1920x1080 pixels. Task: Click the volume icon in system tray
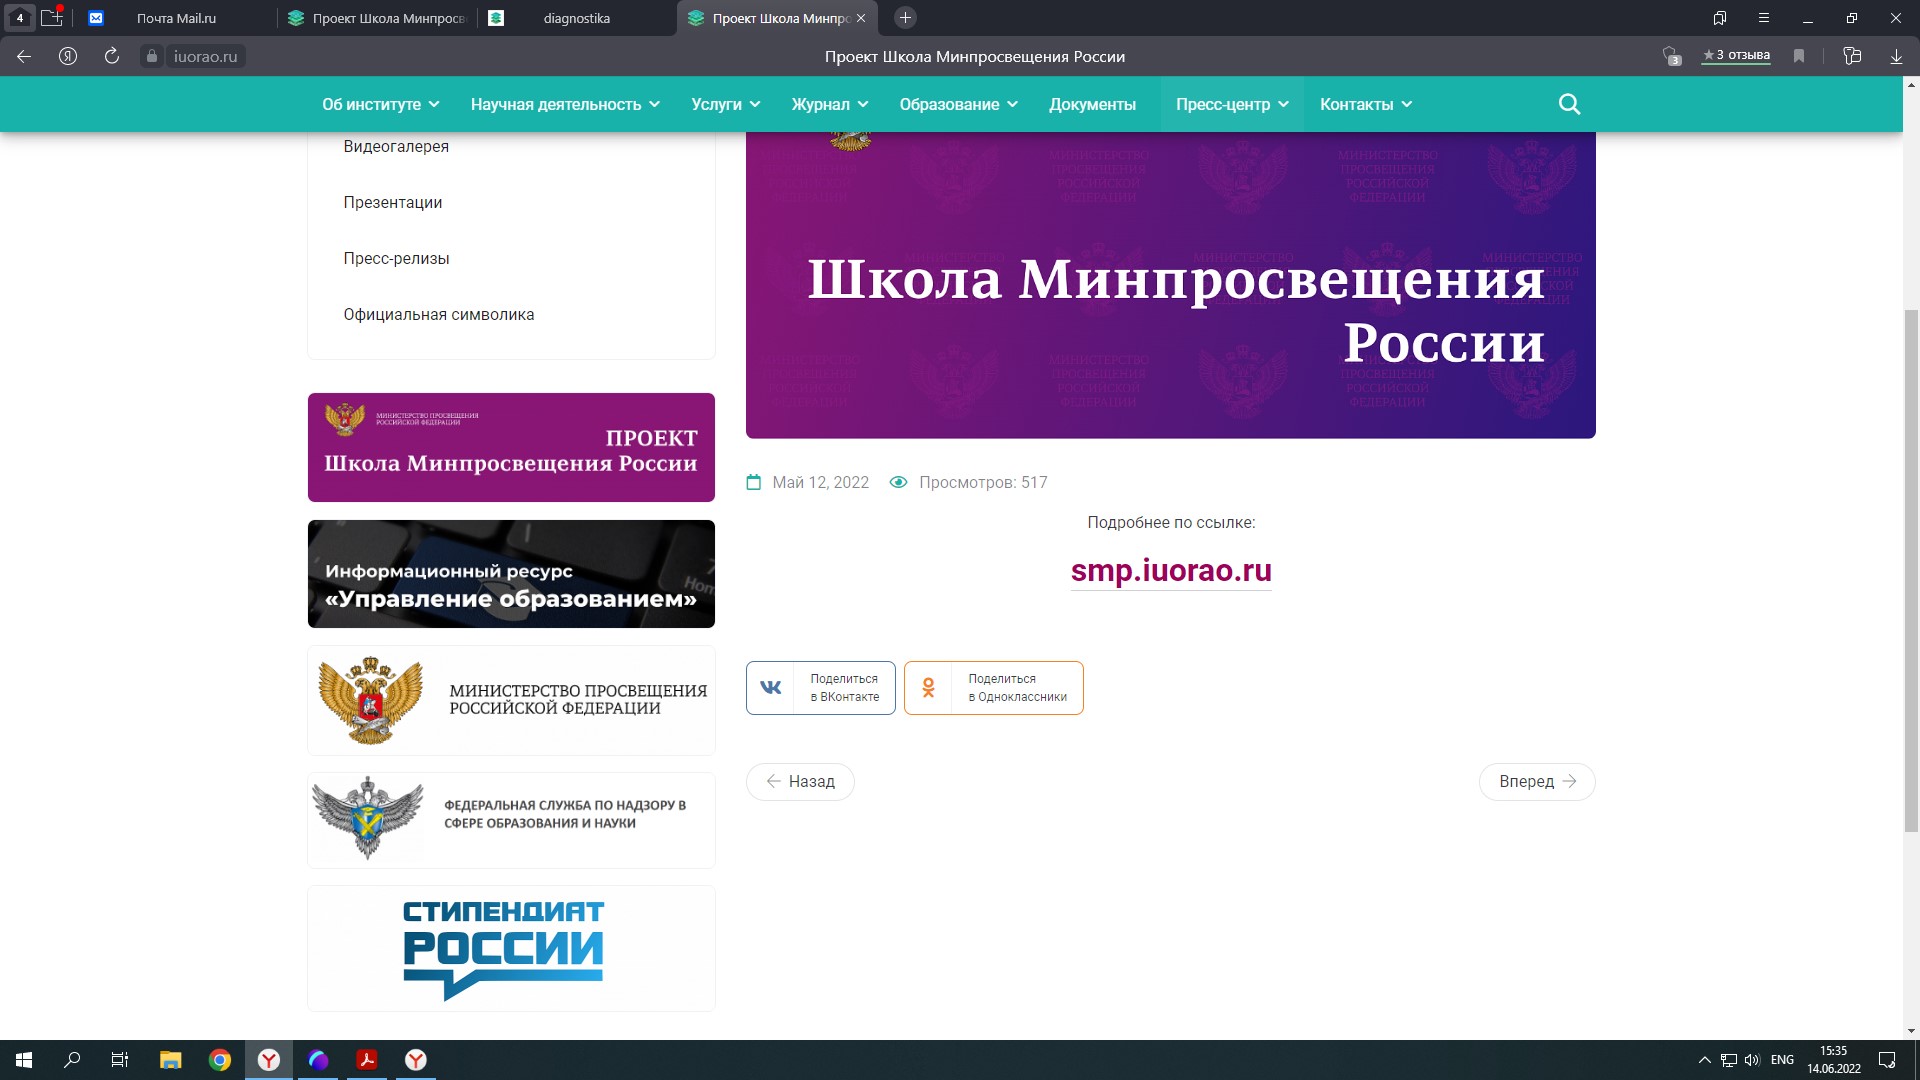(1752, 1060)
